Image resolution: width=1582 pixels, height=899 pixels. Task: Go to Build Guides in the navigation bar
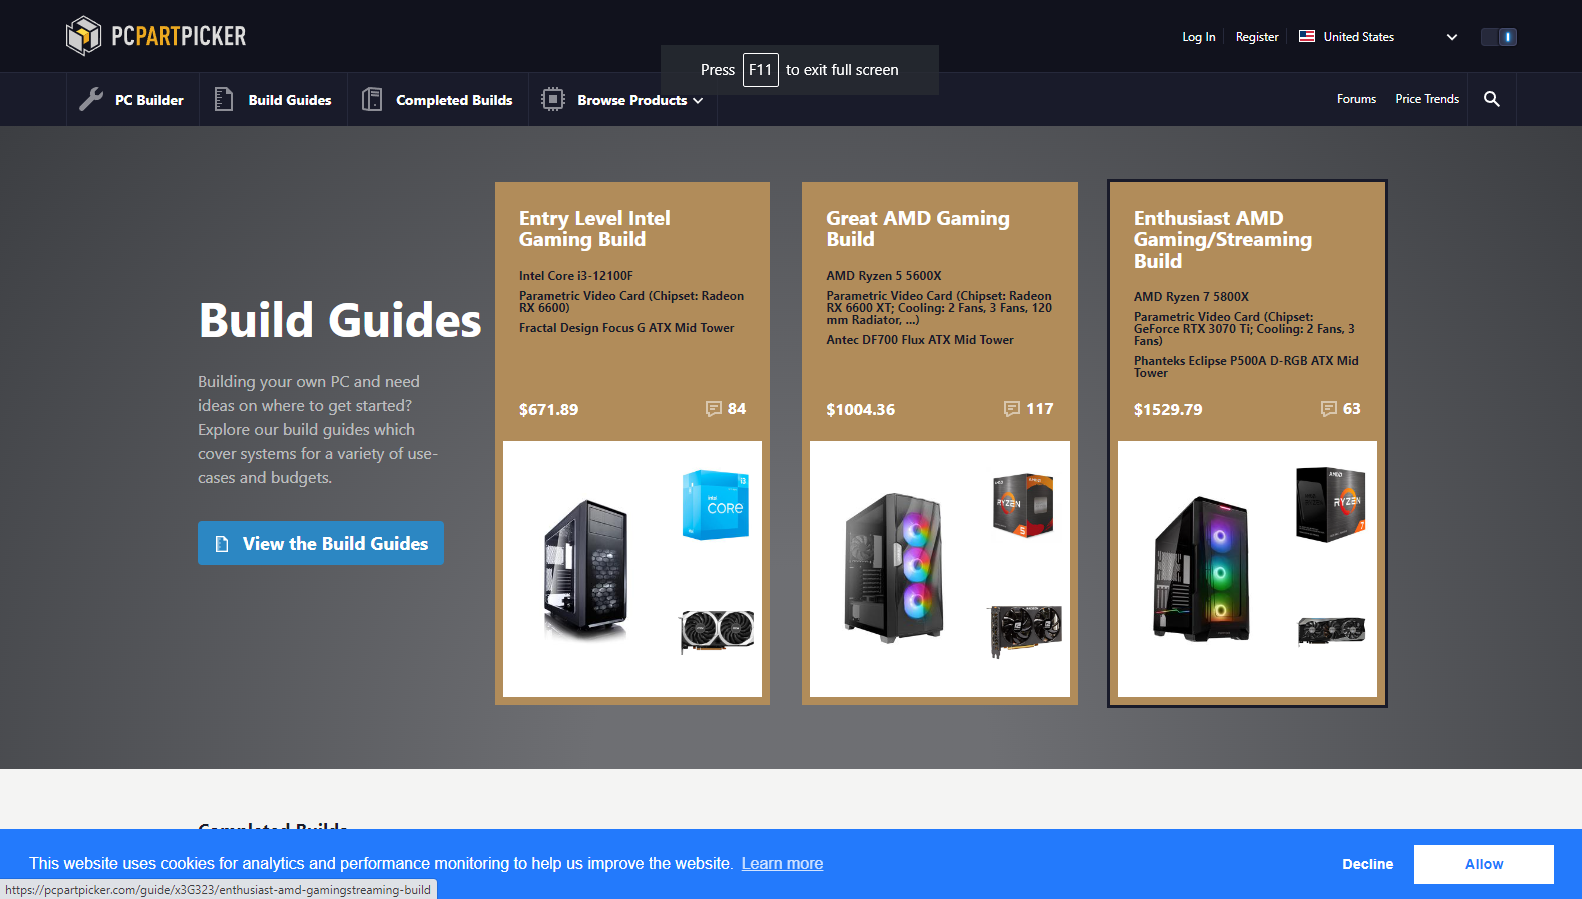pos(273,100)
